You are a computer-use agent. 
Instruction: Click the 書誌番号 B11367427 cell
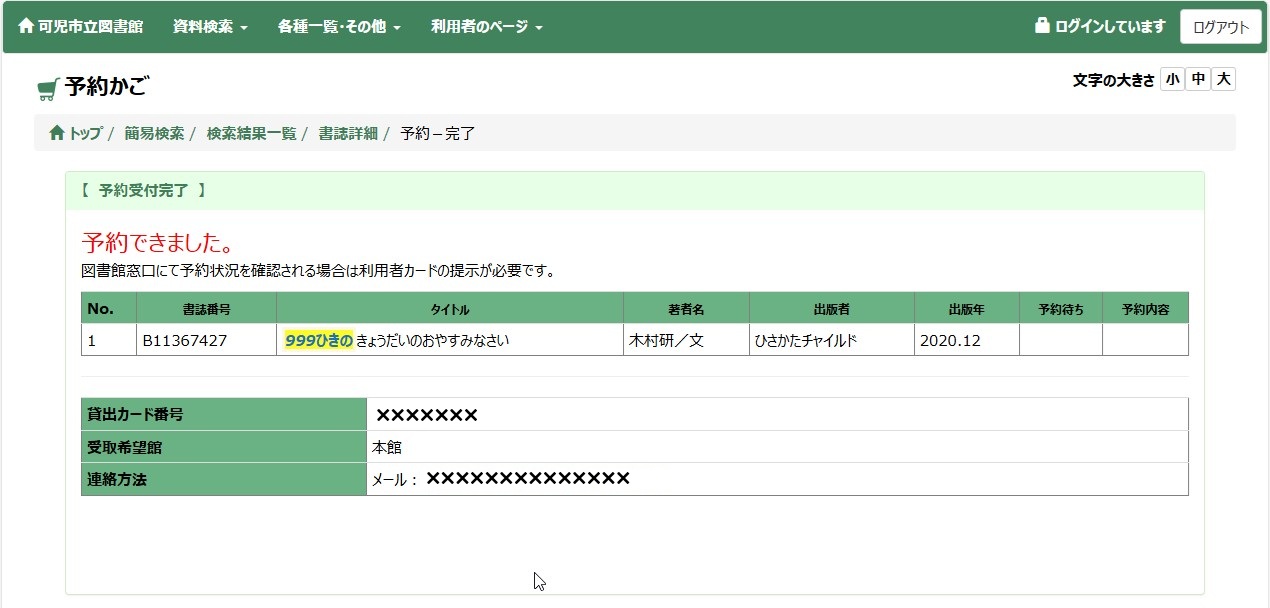185,340
